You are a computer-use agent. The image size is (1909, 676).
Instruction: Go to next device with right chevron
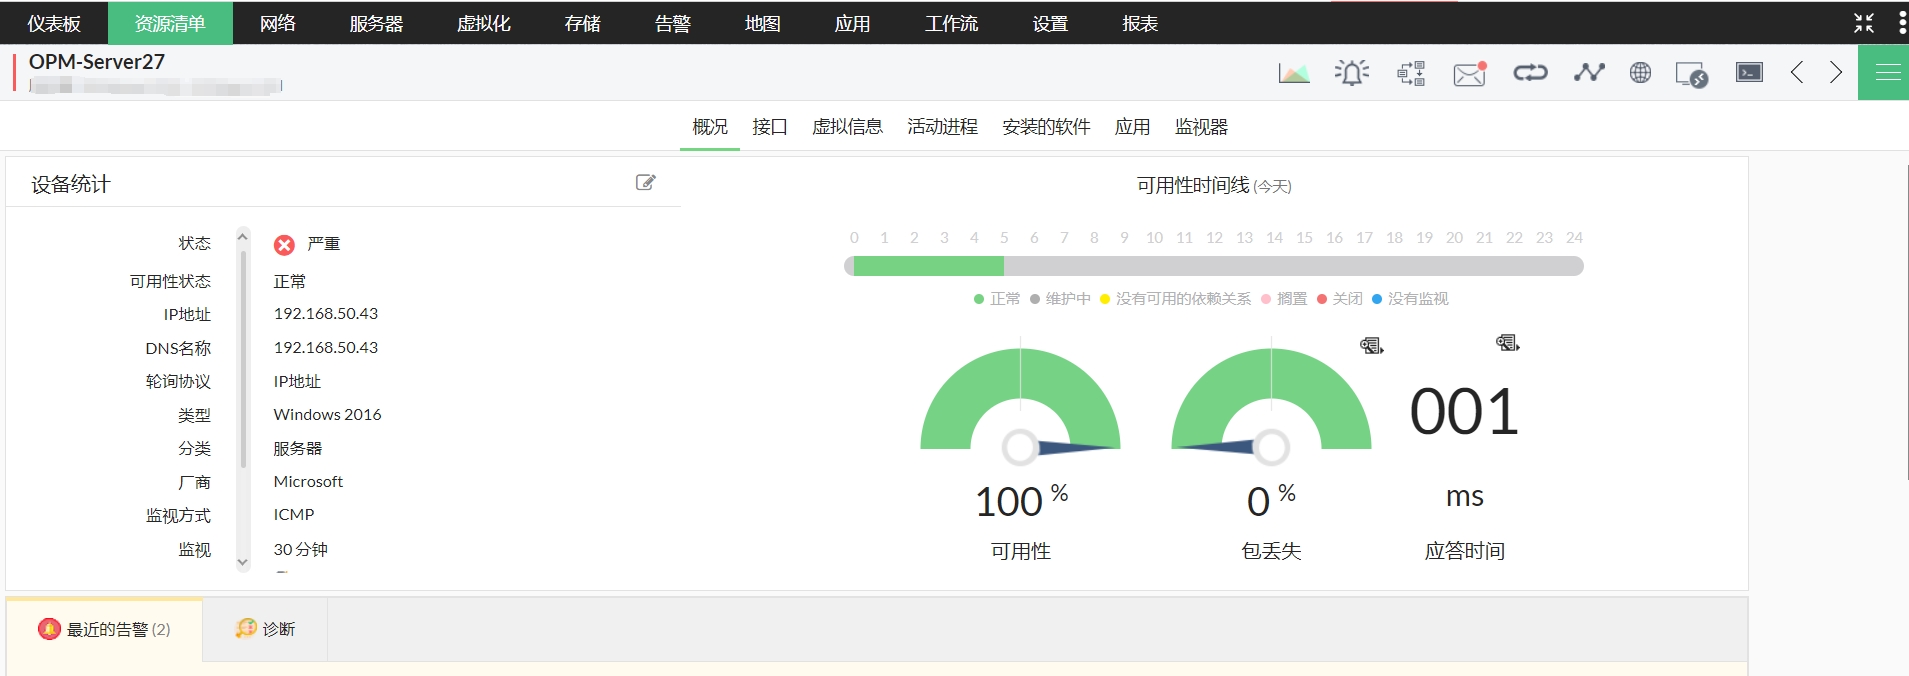[x=1836, y=72]
